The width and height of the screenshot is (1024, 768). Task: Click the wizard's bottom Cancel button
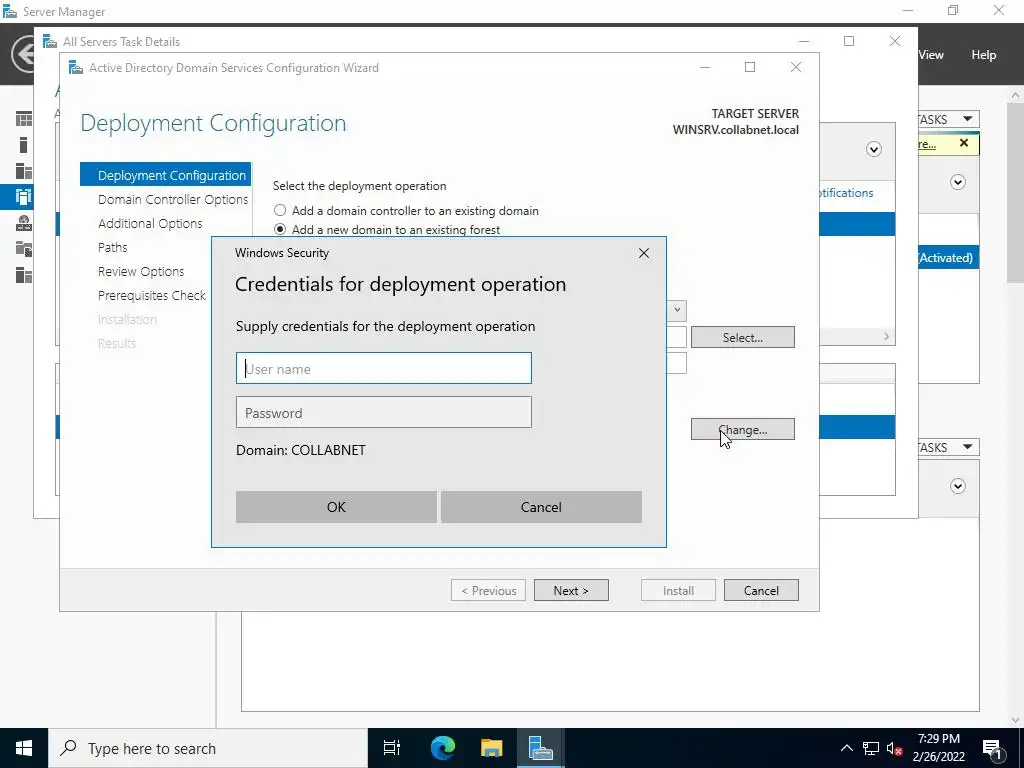(761, 590)
